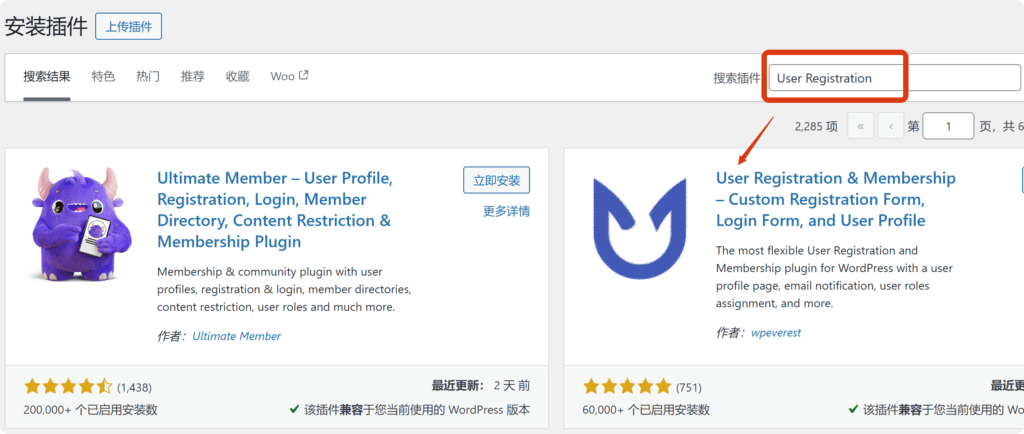Click User Registration compatibility checkmark icon
The height and width of the screenshot is (434, 1024).
click(x=854, y=410)
